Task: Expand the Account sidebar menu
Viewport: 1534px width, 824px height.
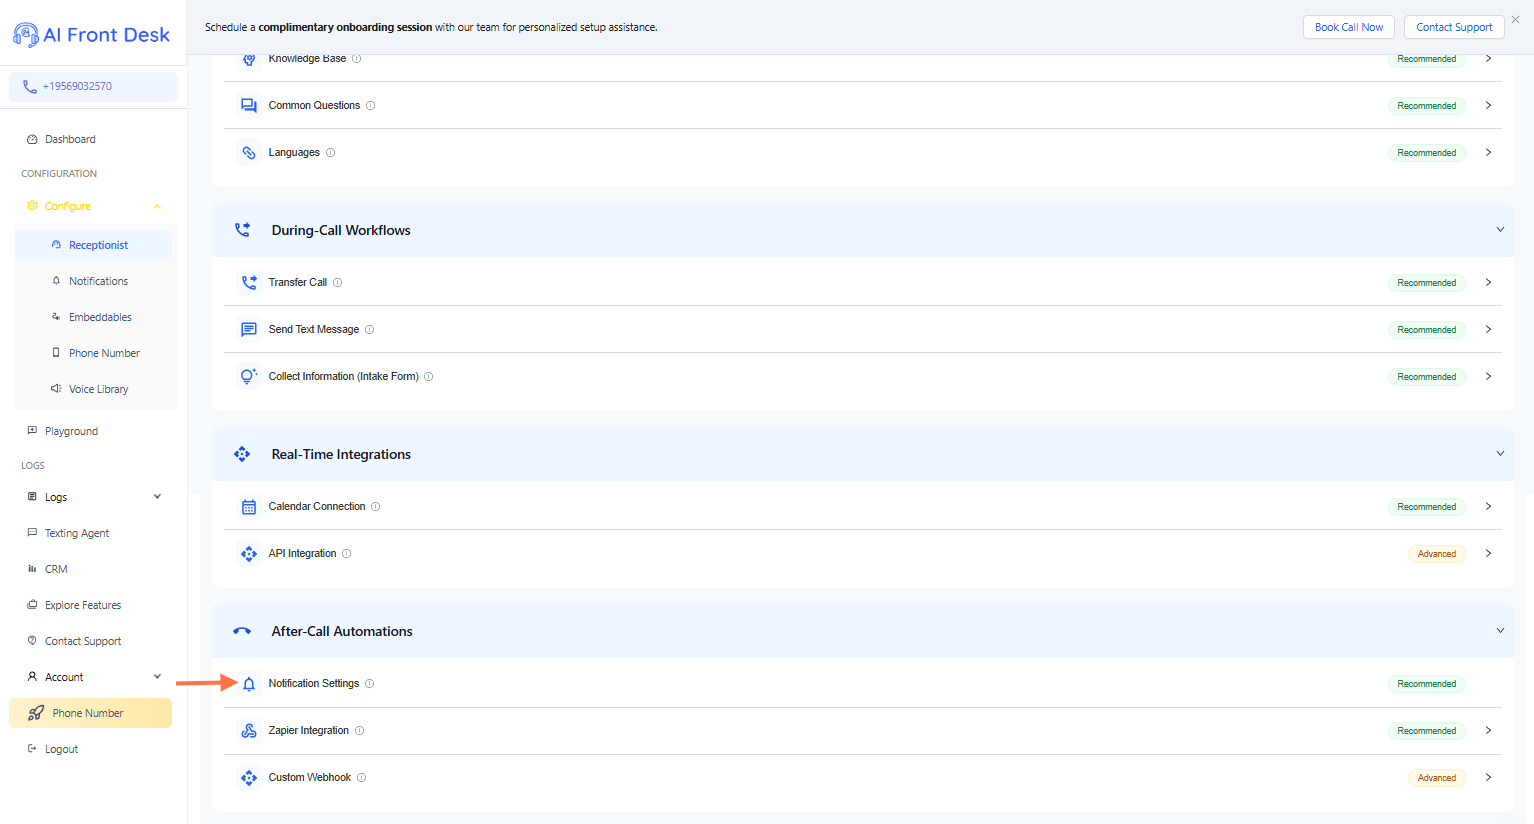Action: [157, 677]
